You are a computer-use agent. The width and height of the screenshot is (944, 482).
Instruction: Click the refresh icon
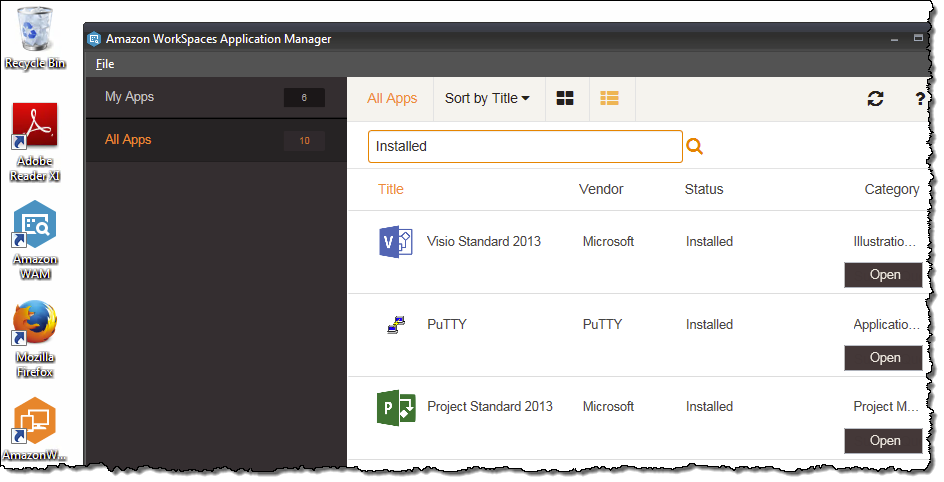(x=875, y=98)
